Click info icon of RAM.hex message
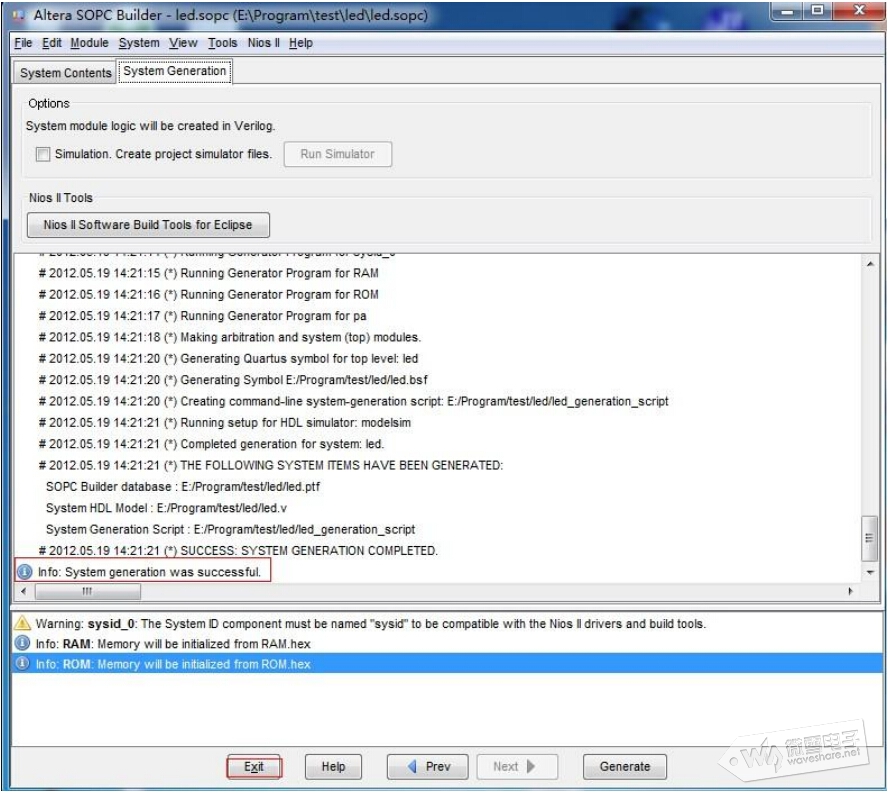The width and height of the screenshot is (888, 793). [22, 643]
